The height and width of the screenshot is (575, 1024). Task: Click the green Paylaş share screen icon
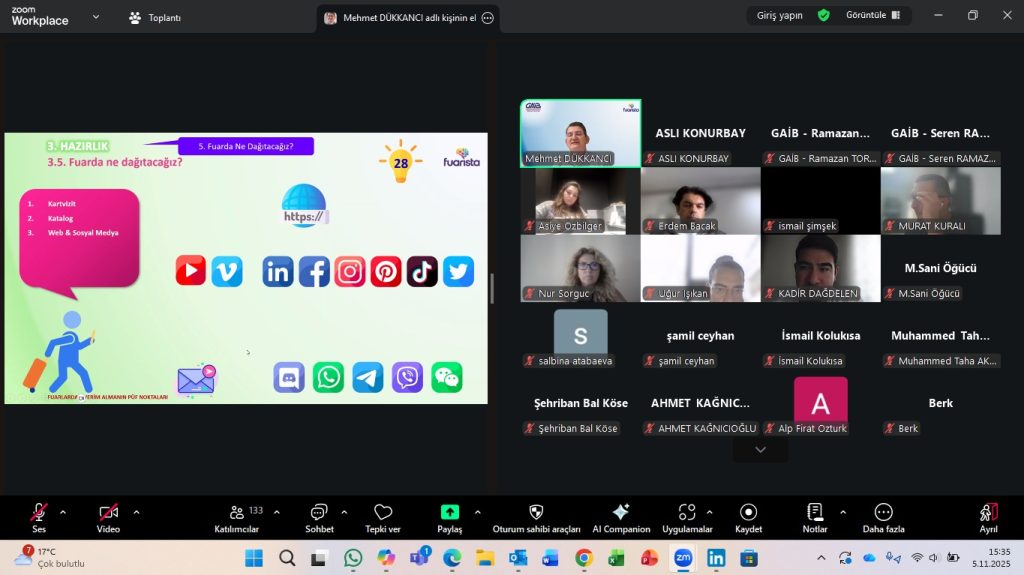pyautogui.click(x=450, y=512)
